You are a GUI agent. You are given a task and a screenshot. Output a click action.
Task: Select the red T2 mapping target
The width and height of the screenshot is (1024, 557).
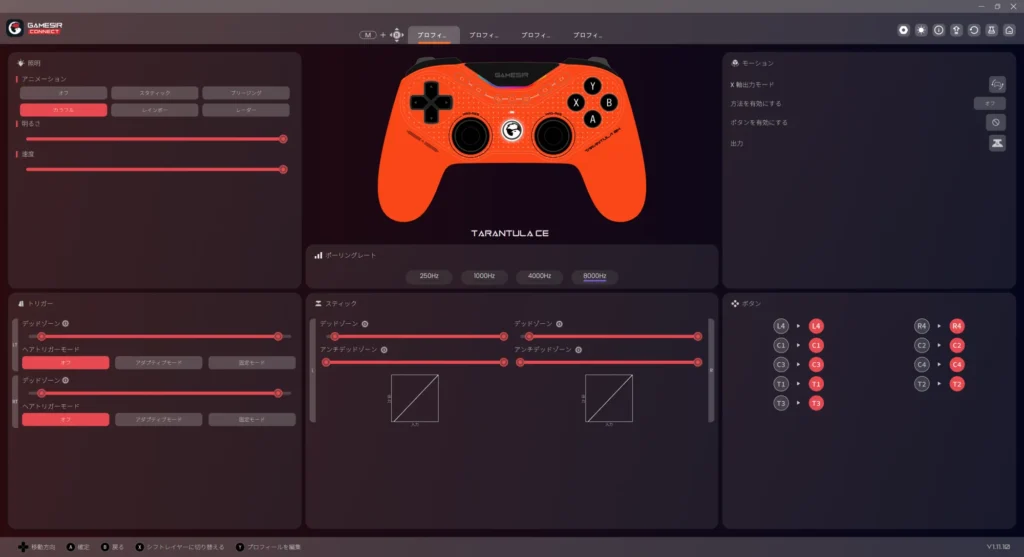tap(957, 384)
